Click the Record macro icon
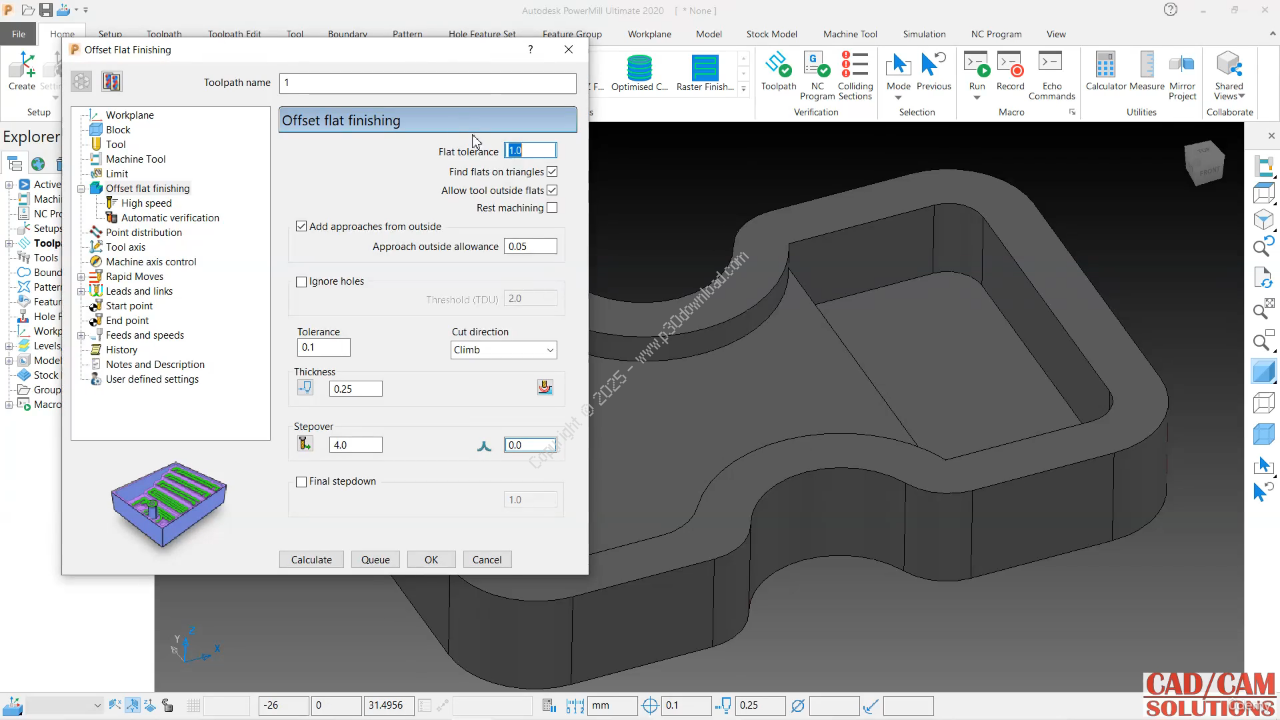Image resolution: width=1280 pixels, height=720 pixels. [1010, 66]
